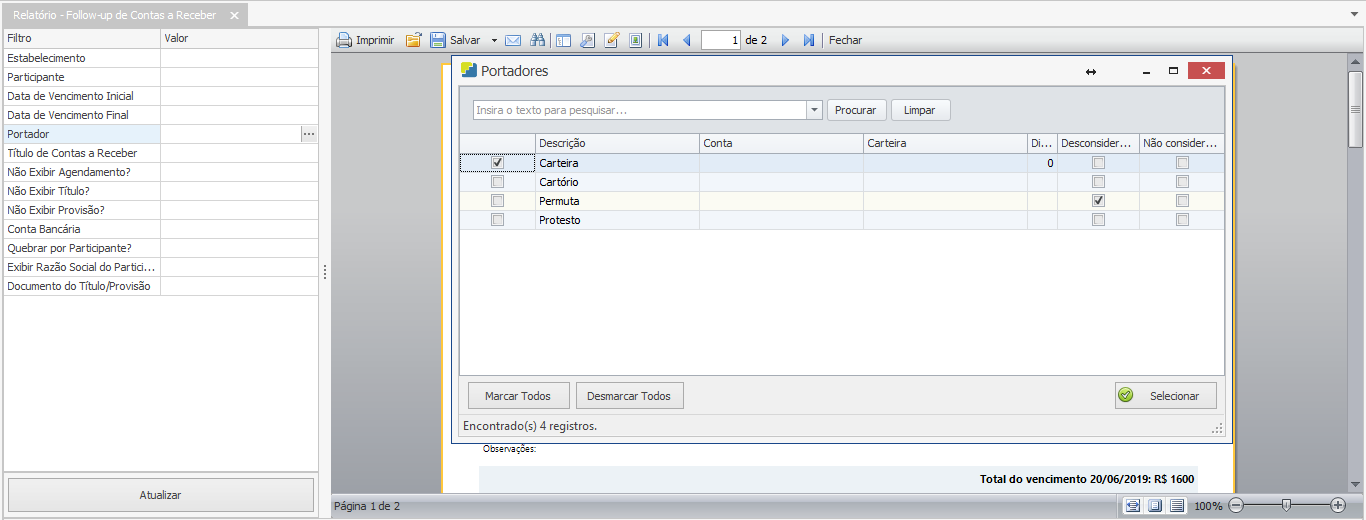Image resolution: width=1366 pixels, height=520 pixels.
Task: Check the Protesto row selection checkbox
Action: (x=497, y=220)
